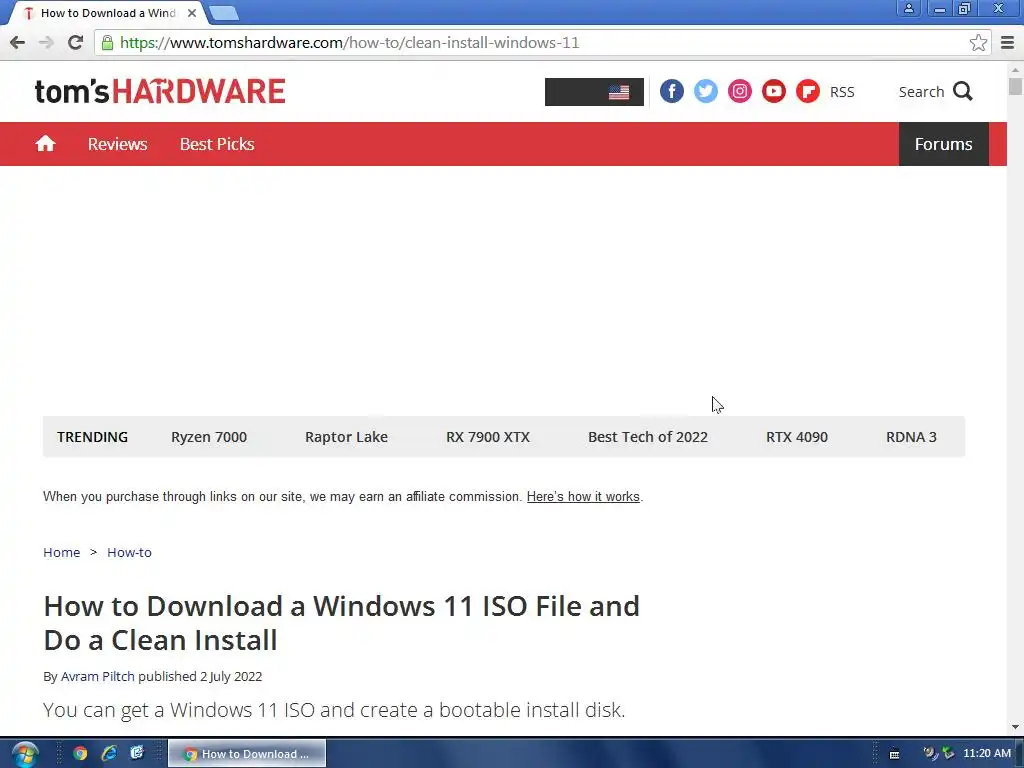Open the keyboard tray icon
Image resolution: width=1024 pixels, height=768 pixels.
click(x=894, y=754)
